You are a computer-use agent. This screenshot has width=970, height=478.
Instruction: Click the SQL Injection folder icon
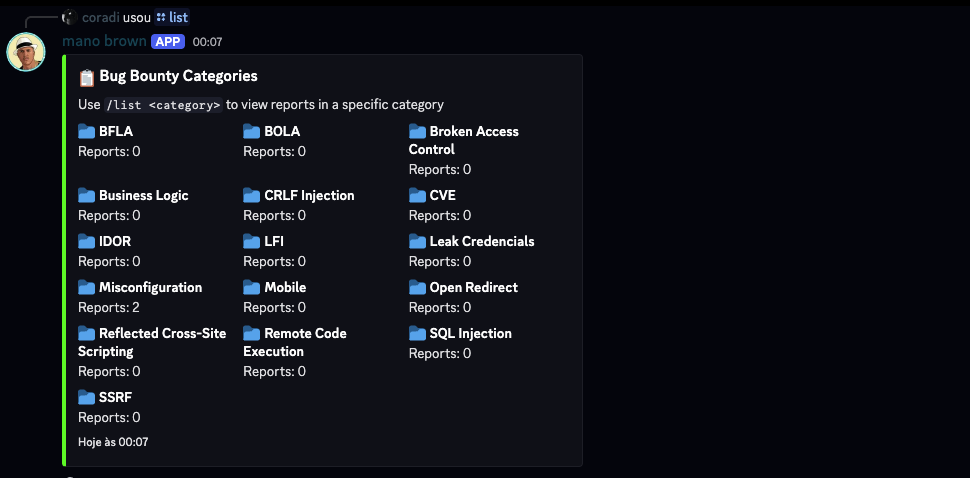[x=418, y=333]
